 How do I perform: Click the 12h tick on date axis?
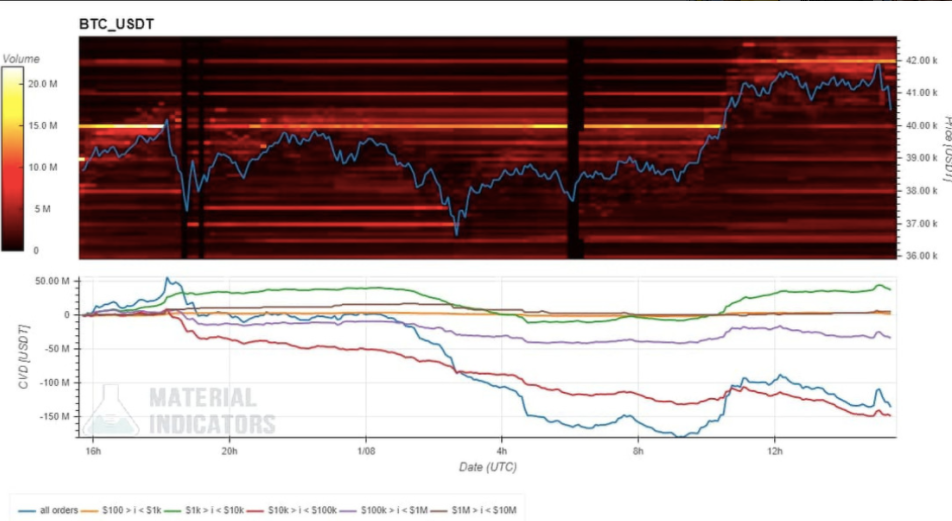pyautogui.click(x=774, y=452)
